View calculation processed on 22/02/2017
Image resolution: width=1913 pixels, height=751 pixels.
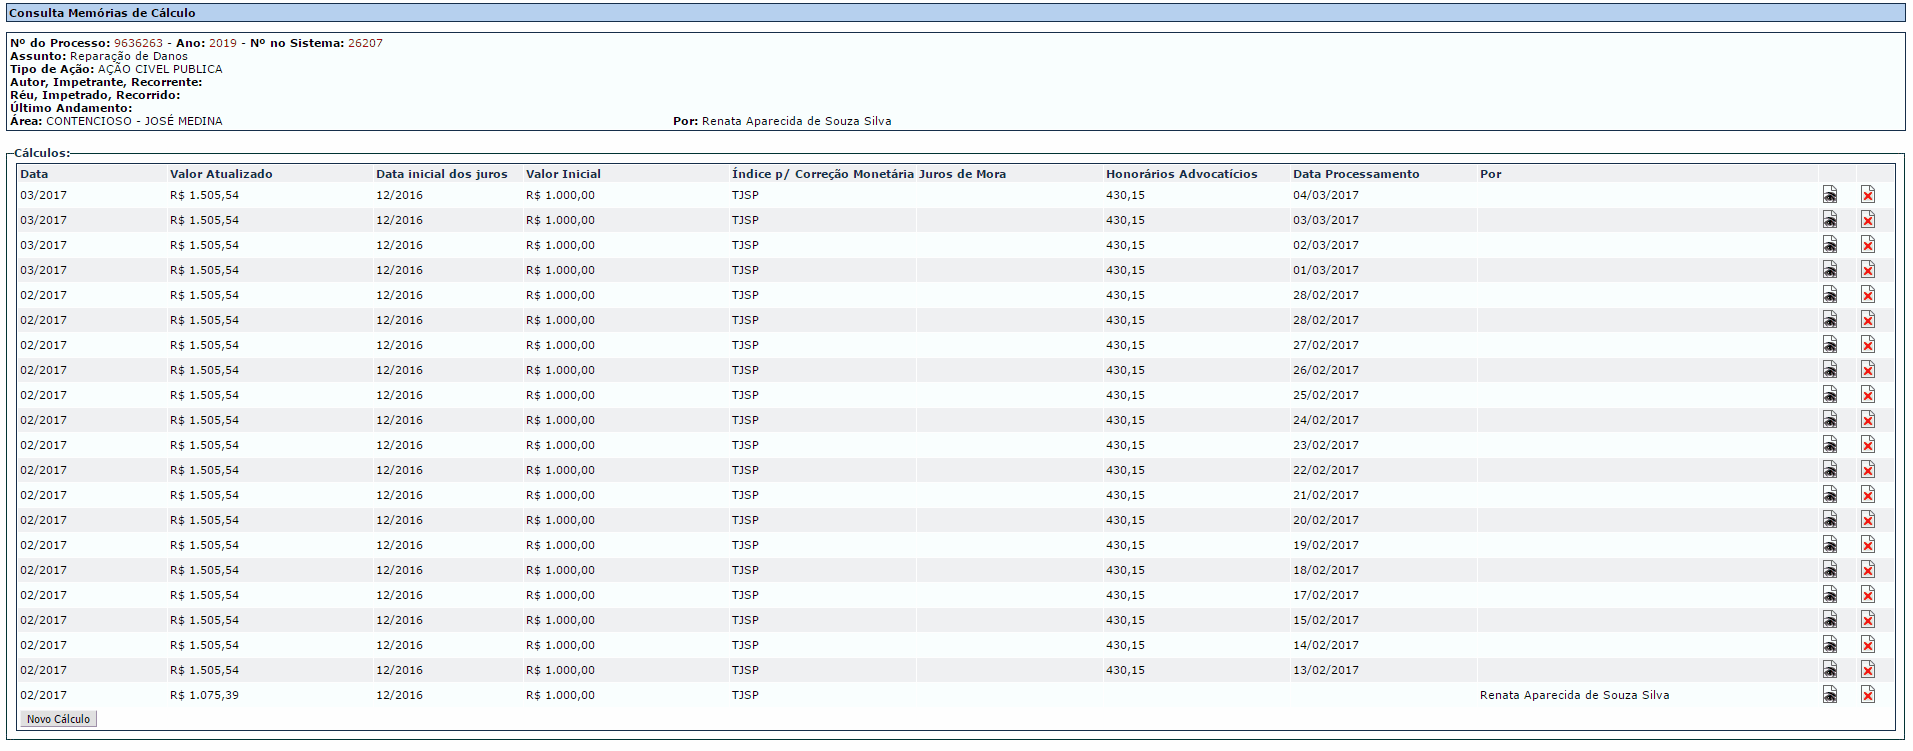pyautogui.click(x=1829, y=470)
